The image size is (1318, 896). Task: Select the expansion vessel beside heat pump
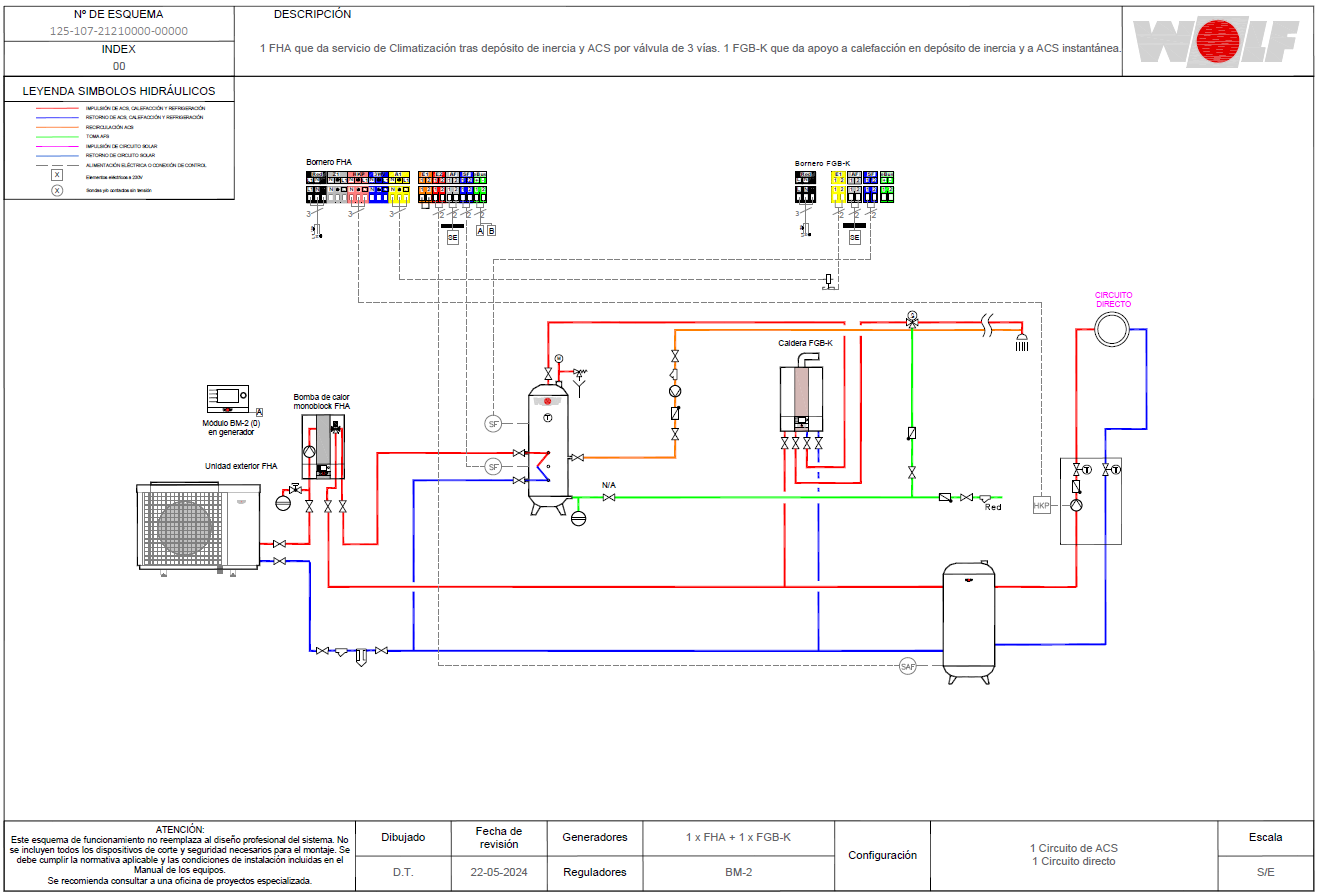283,502
